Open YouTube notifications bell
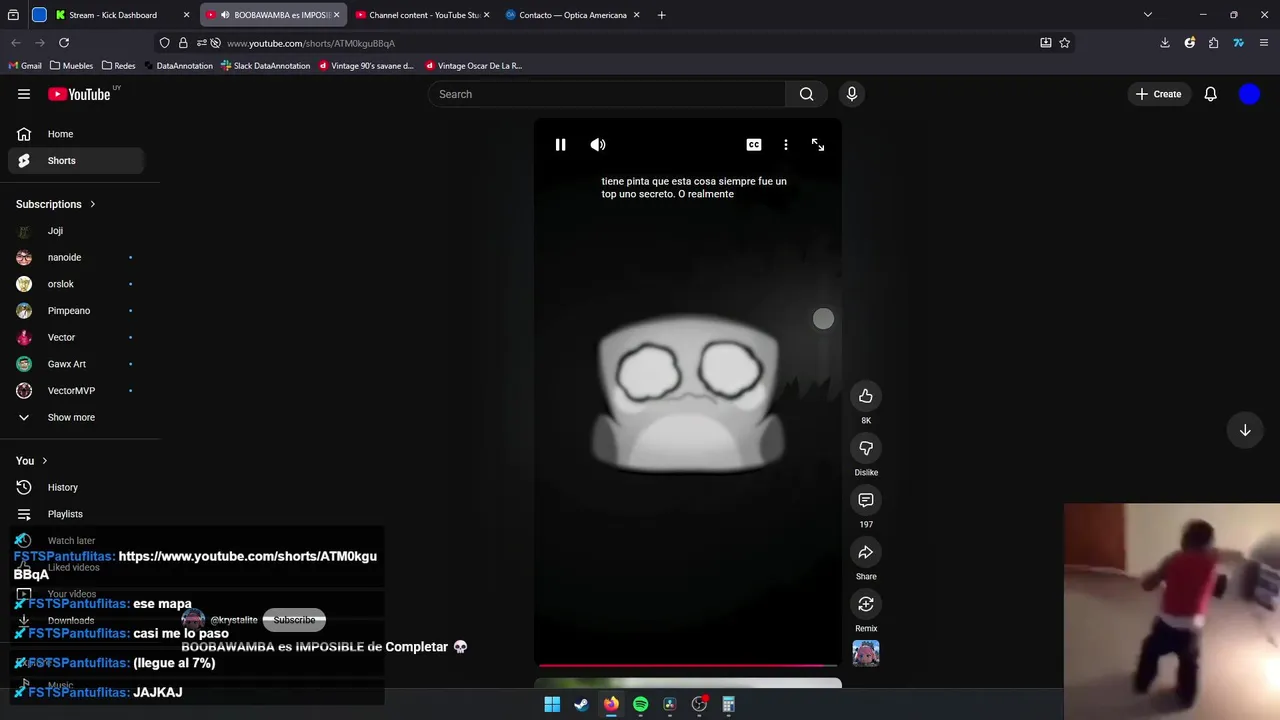1280x720 pixels. coord(1211,94)
